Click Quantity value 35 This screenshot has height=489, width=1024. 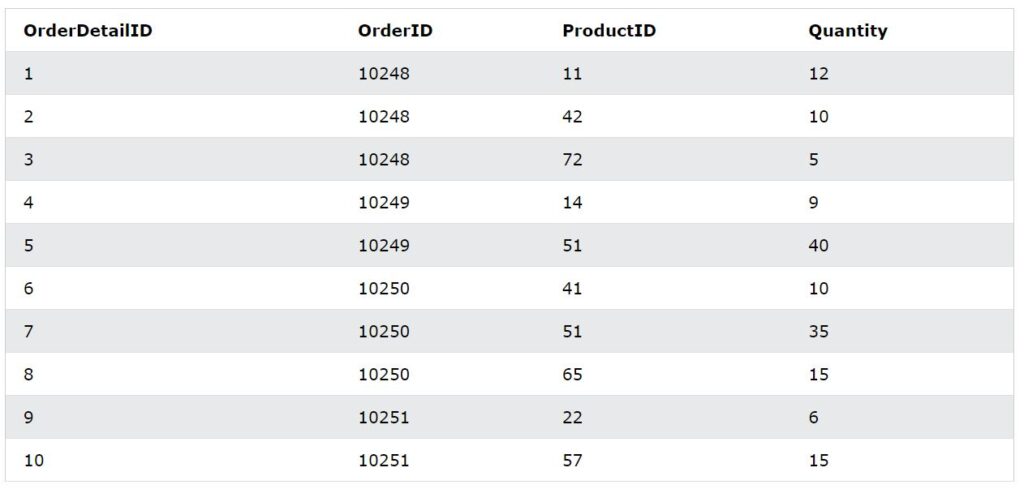pyautogui.click(x=818, y=332)
